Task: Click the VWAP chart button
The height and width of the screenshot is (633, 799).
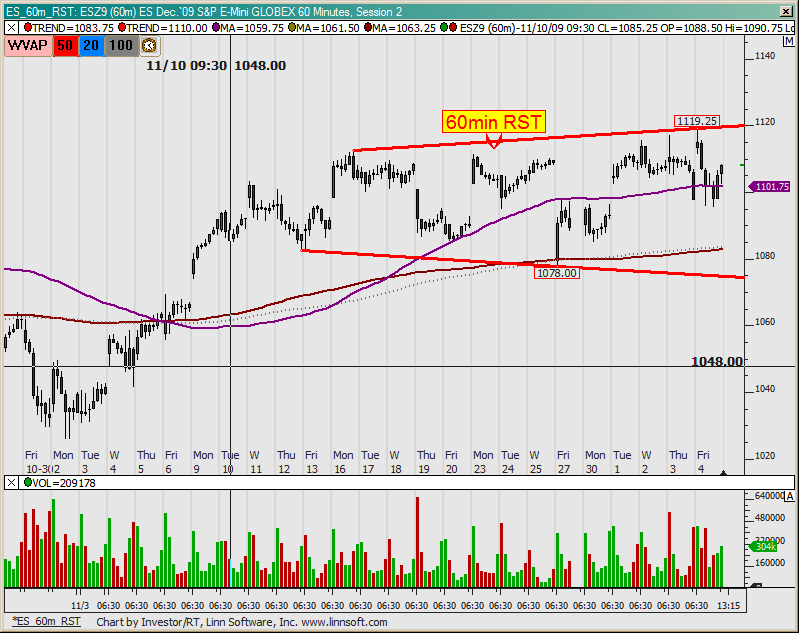Action: 26,46
